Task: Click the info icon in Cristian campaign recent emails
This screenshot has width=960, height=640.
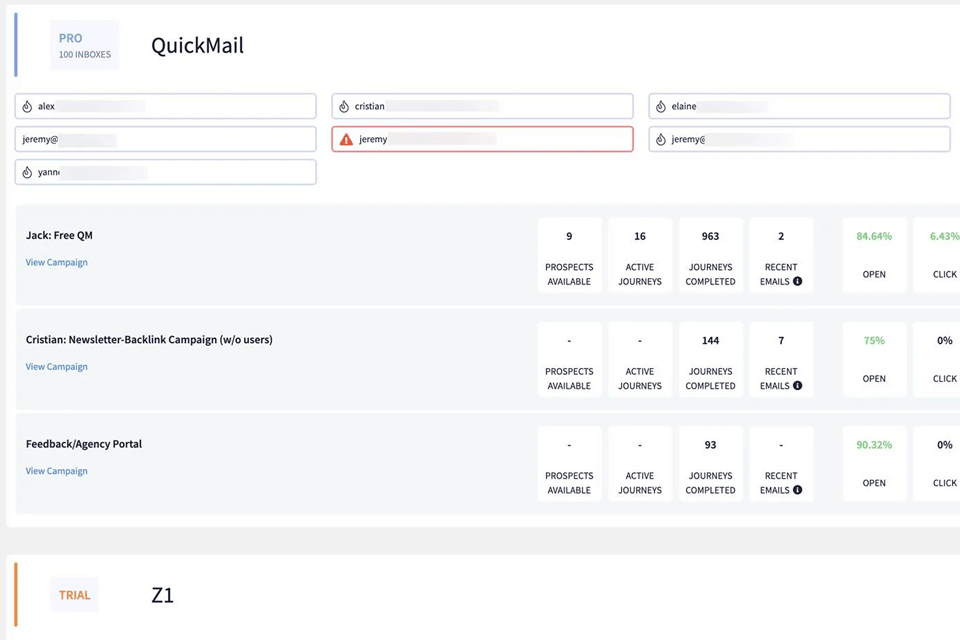Action: click(x=797, y=385)
